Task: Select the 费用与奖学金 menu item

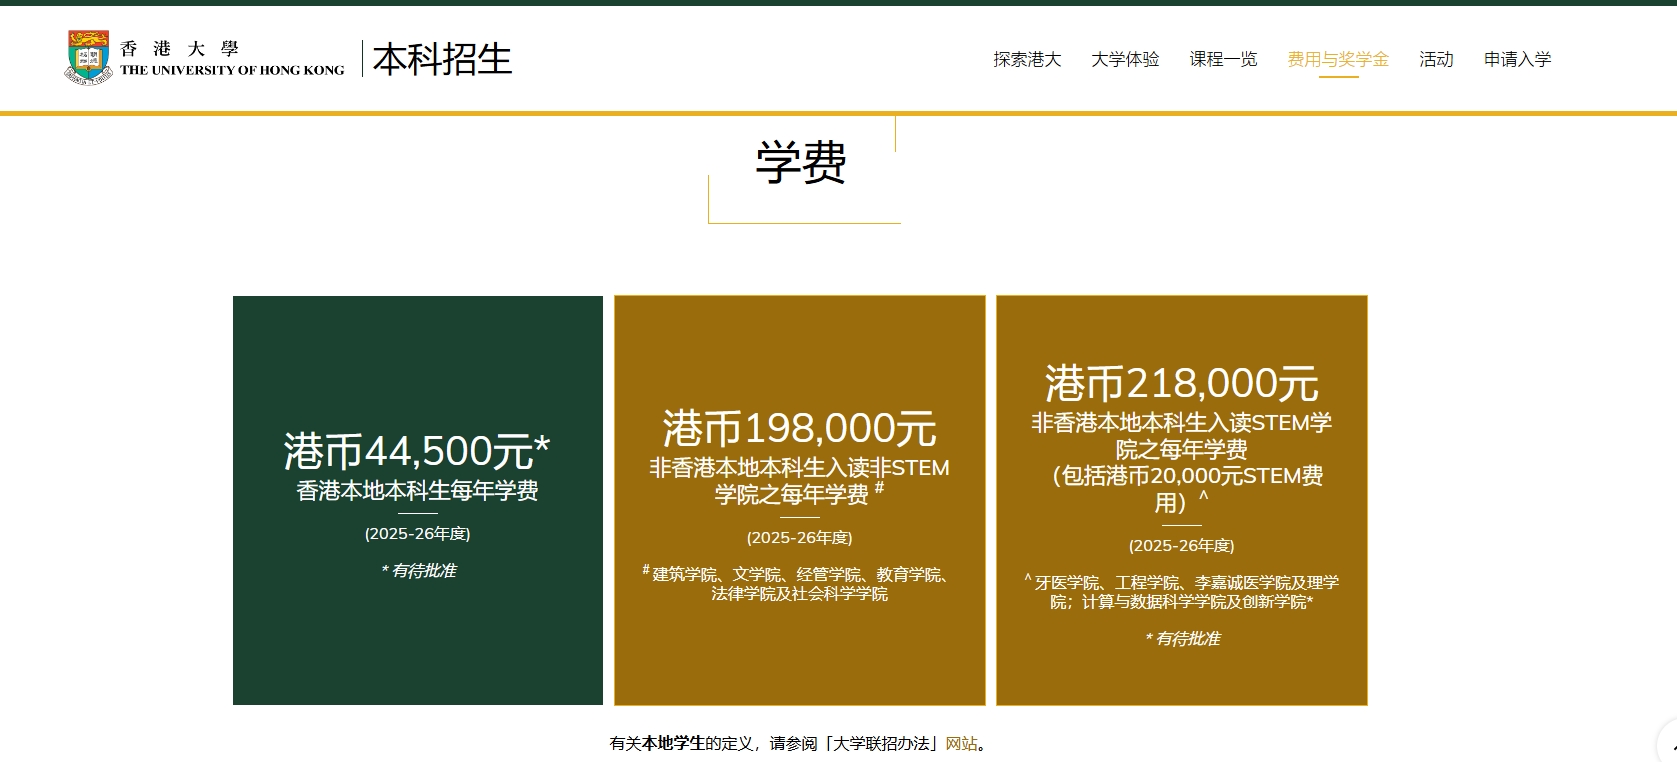Action: pyautogui.click(x=1338, y=59)
